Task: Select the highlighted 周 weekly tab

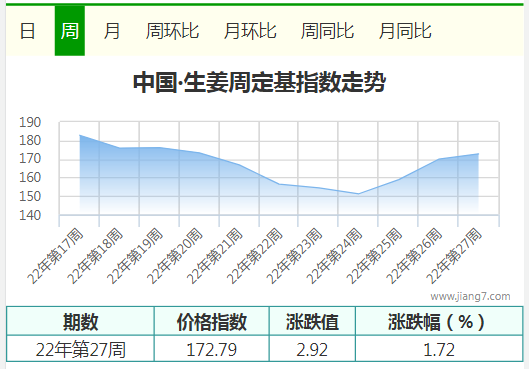Action: pos(70,31)
